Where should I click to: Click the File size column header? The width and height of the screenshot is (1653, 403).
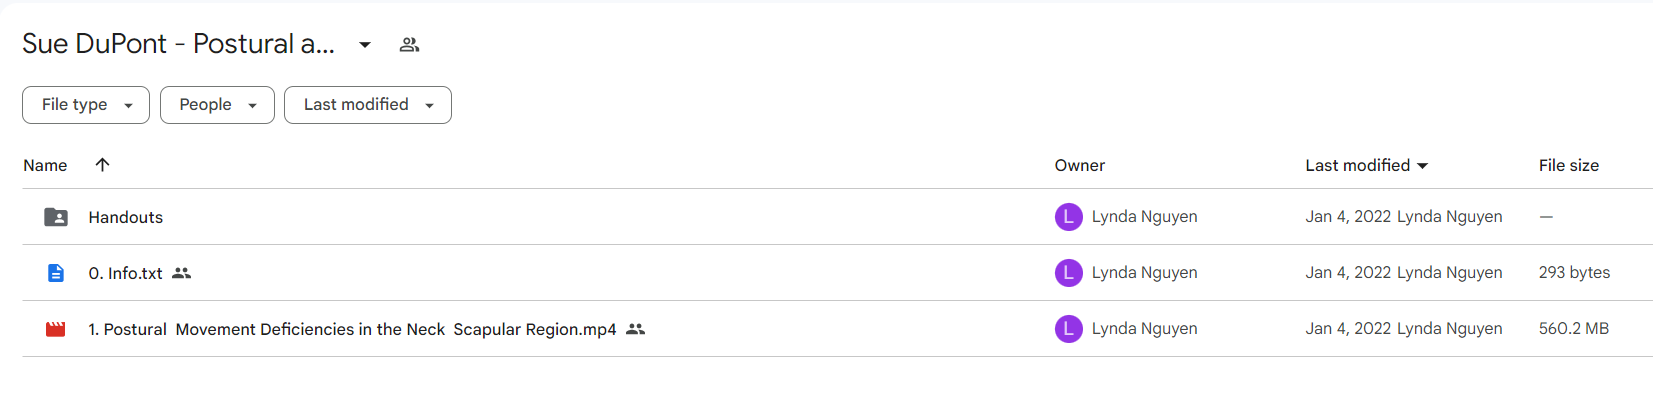[1568, 166]
